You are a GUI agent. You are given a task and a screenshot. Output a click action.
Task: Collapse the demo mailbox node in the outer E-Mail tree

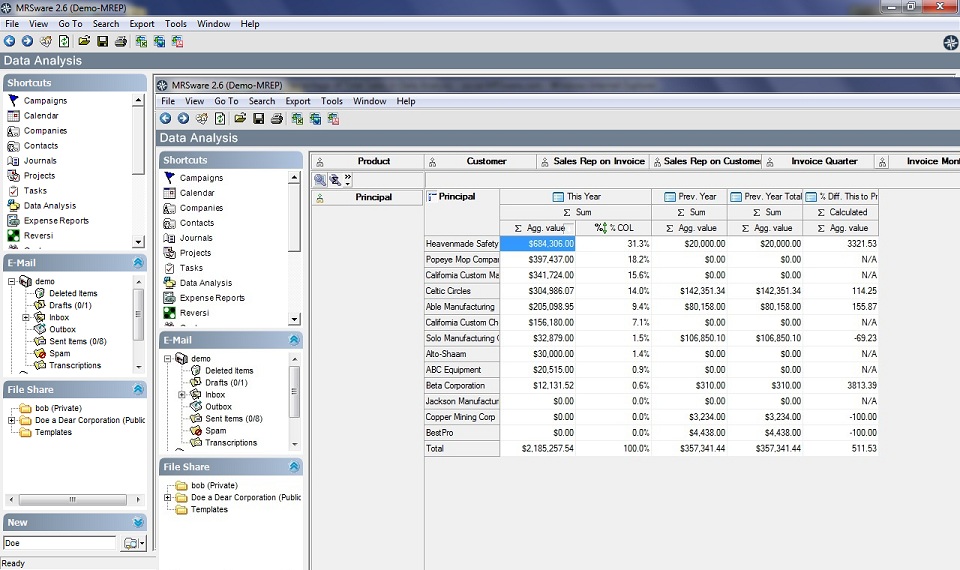pyautogui.click(x=12, y=281)
